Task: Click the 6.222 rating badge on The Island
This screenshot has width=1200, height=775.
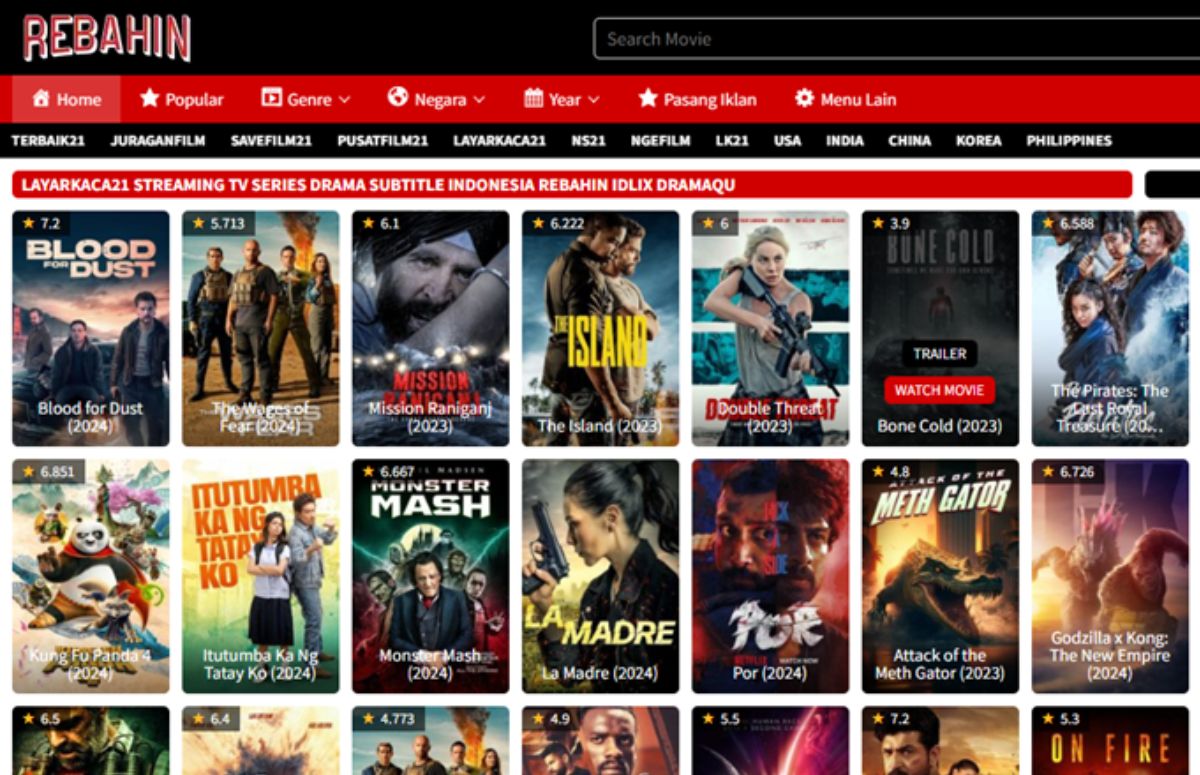Action: click(559, 223)
